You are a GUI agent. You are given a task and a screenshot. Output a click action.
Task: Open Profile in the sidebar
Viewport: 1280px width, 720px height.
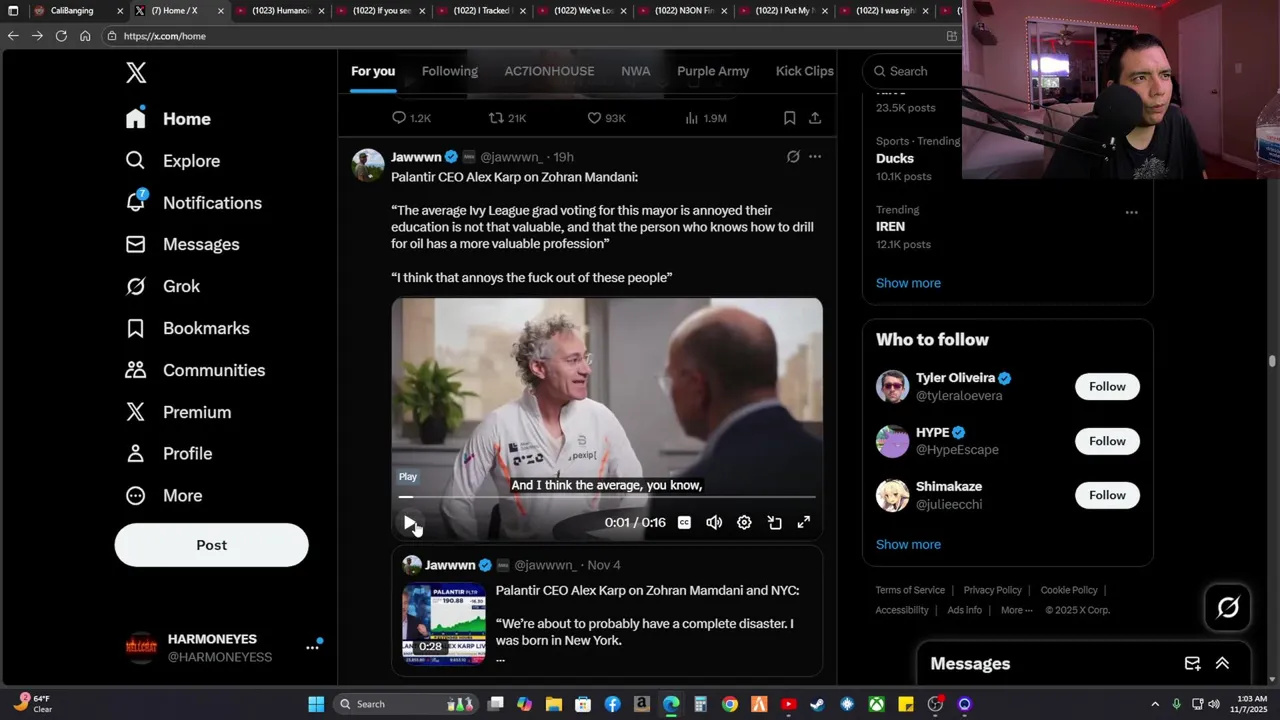[x=168, y=454]
